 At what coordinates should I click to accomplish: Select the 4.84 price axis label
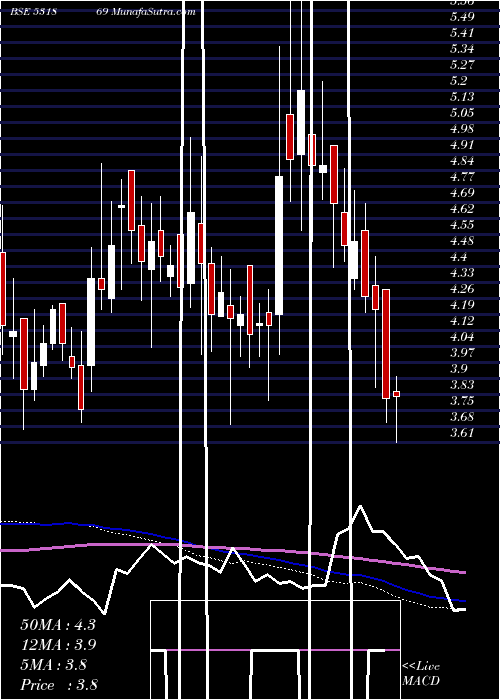[x=462, y=161]
